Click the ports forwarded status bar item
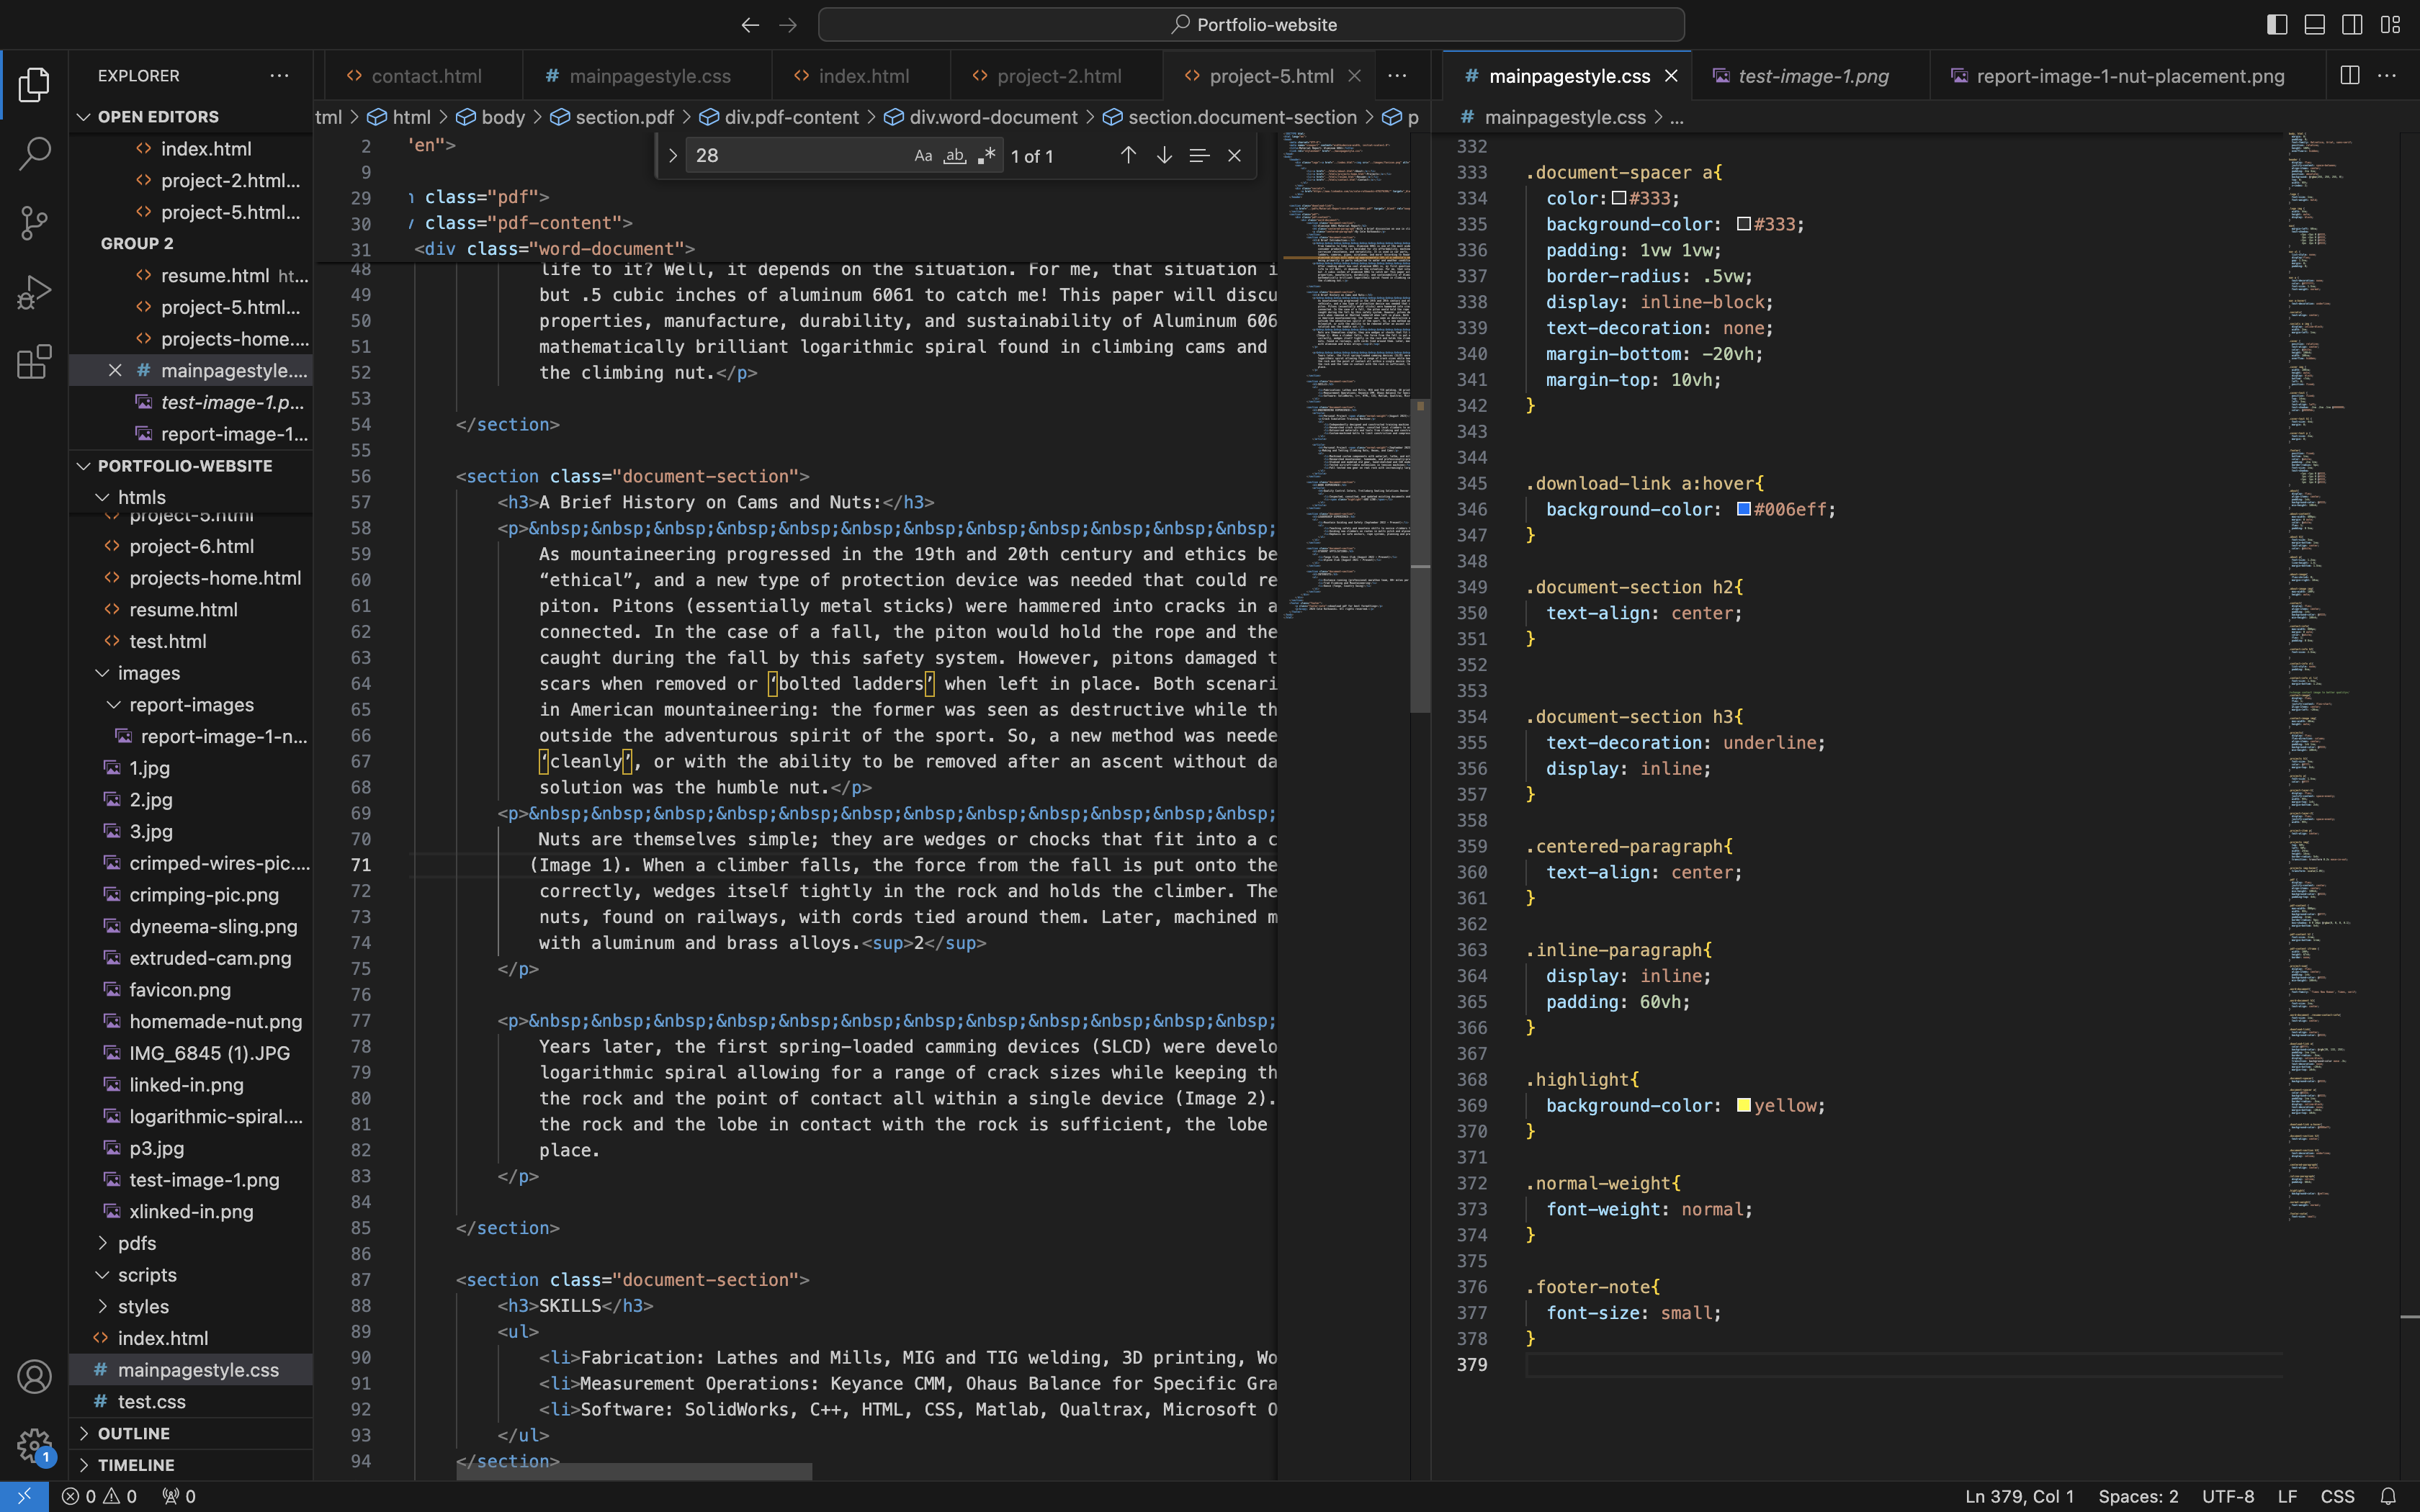Viewport: 2420px width, 1512px height. [179, 1497]
